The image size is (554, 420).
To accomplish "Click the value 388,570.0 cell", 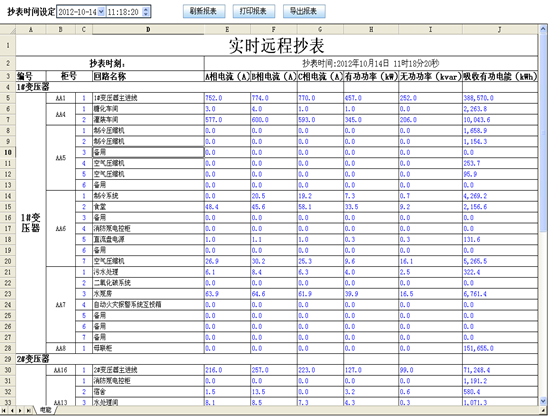I will click(x=500, y=98).
